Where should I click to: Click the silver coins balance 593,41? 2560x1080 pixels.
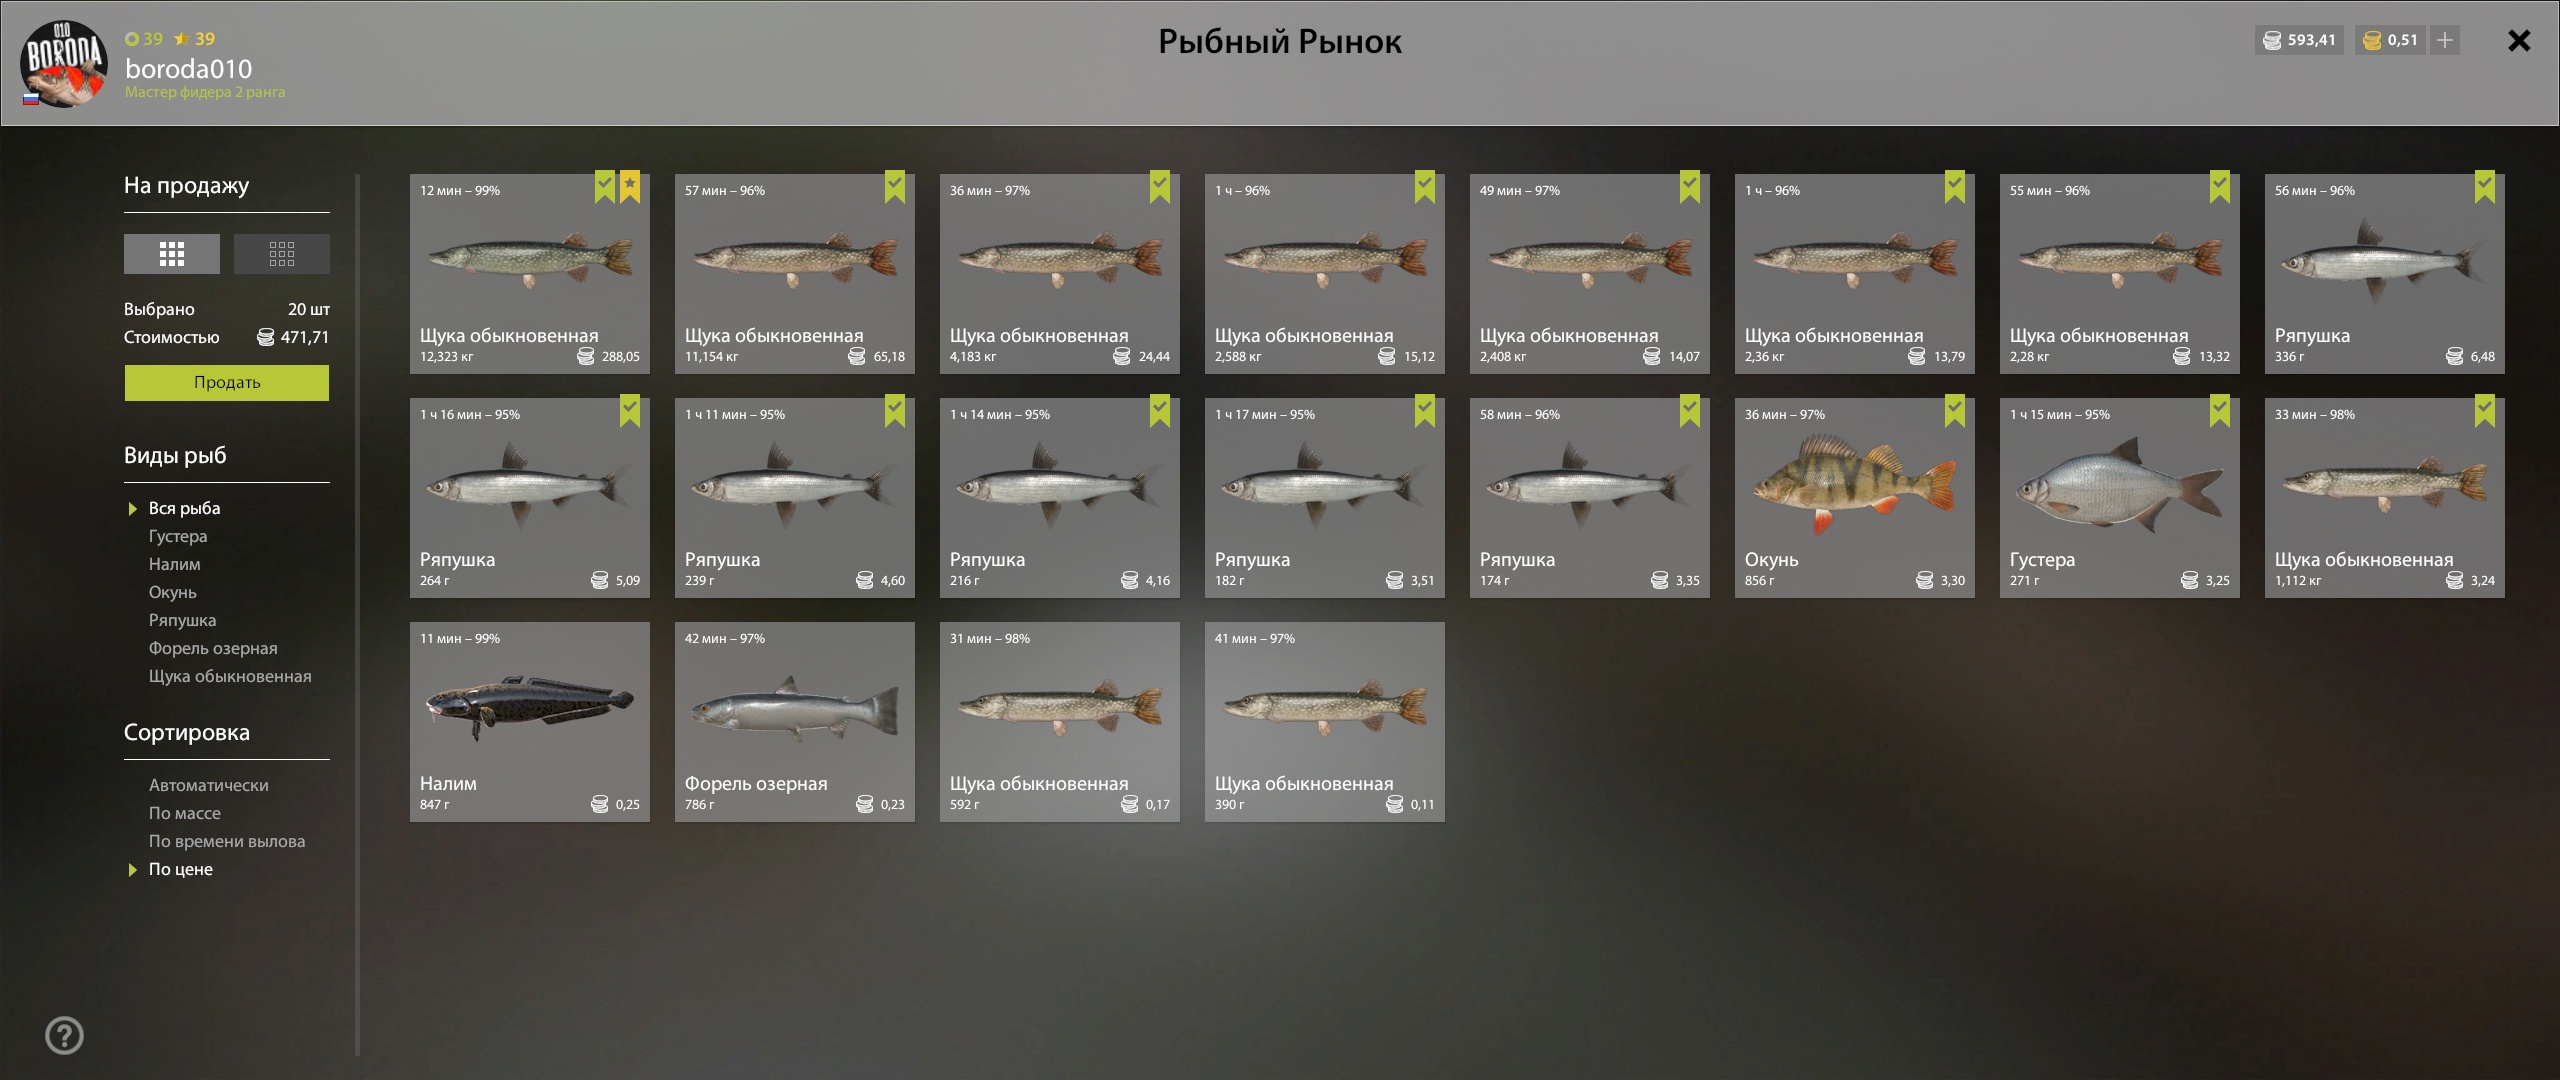tap(2299, 40)
